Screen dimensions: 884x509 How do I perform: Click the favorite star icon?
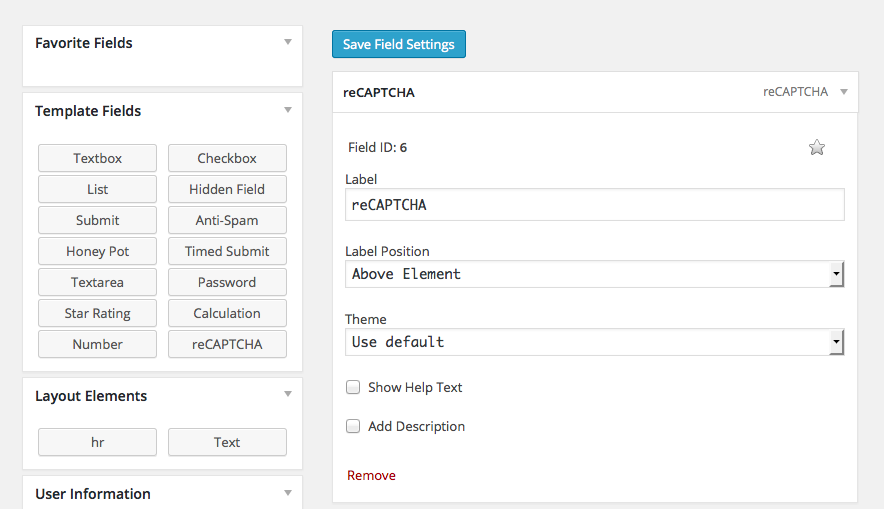click(x=817, y=148)
